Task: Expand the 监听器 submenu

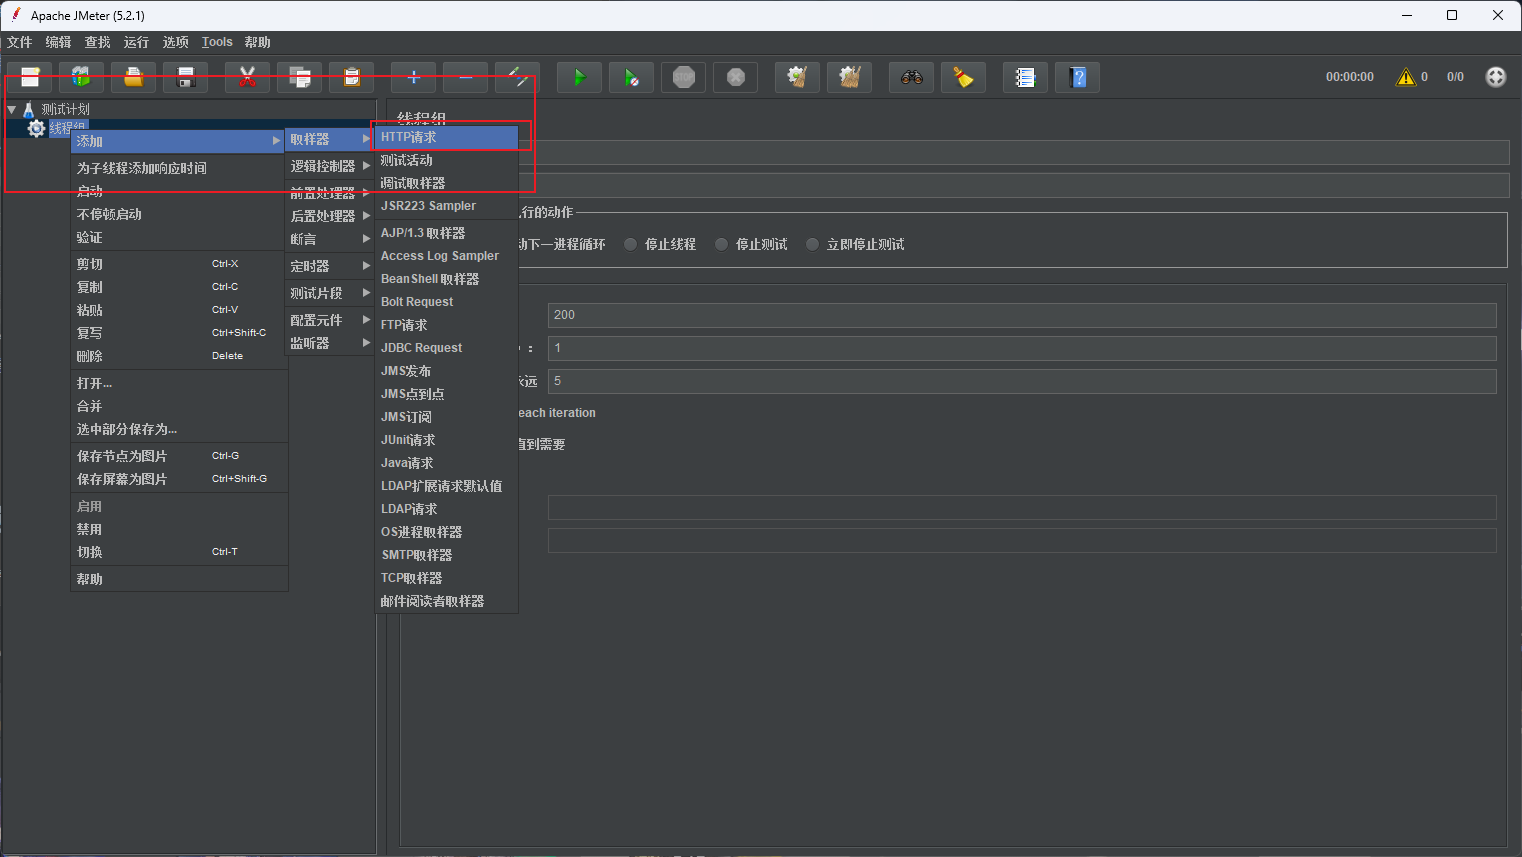Action: pyautogui.click(x=330, y=343)
